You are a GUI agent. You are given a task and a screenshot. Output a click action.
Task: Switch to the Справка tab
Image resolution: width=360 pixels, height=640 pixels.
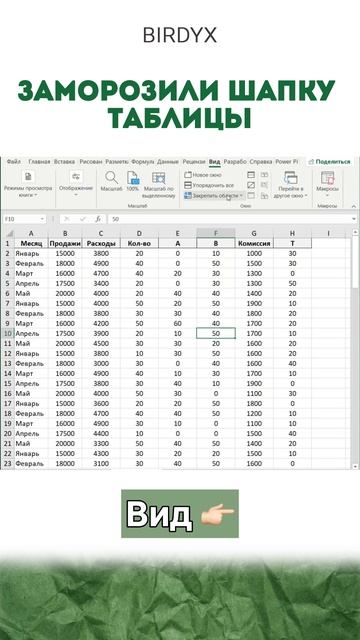point(261,162)
